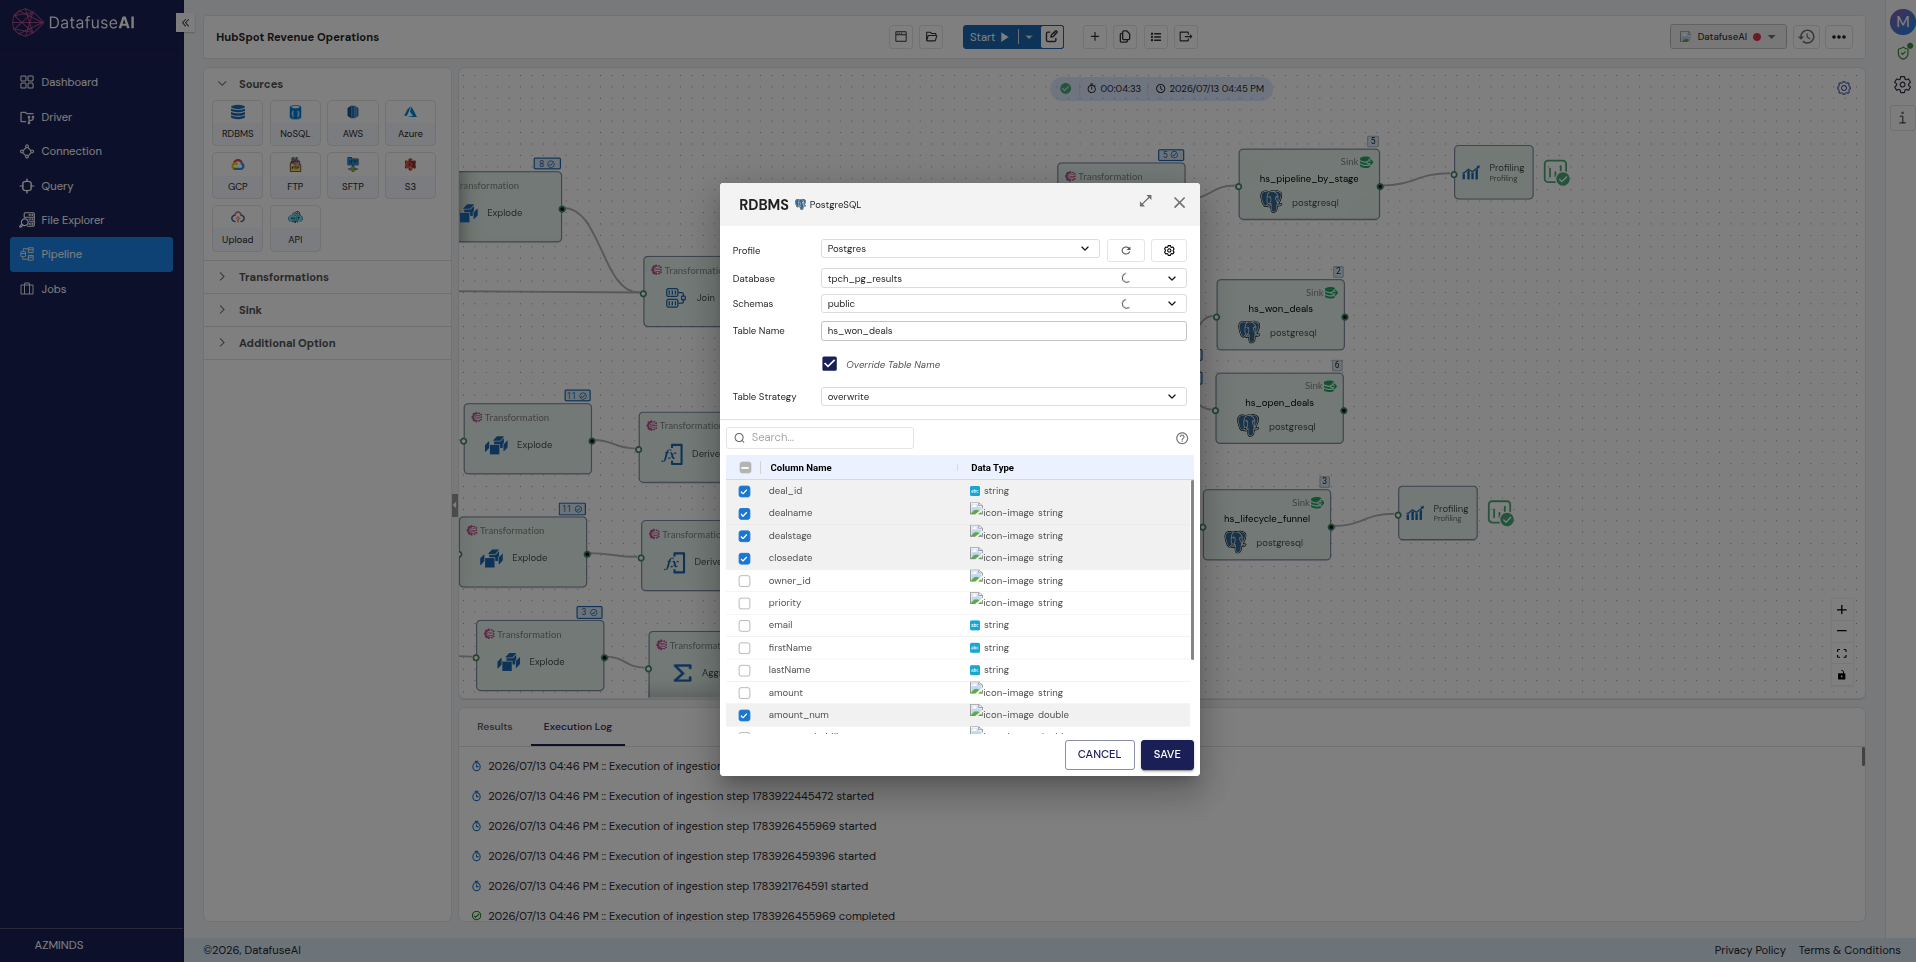Select the Azure source icon
Image resolution: width=1916 pixels, height=962 pixels.
410,122
